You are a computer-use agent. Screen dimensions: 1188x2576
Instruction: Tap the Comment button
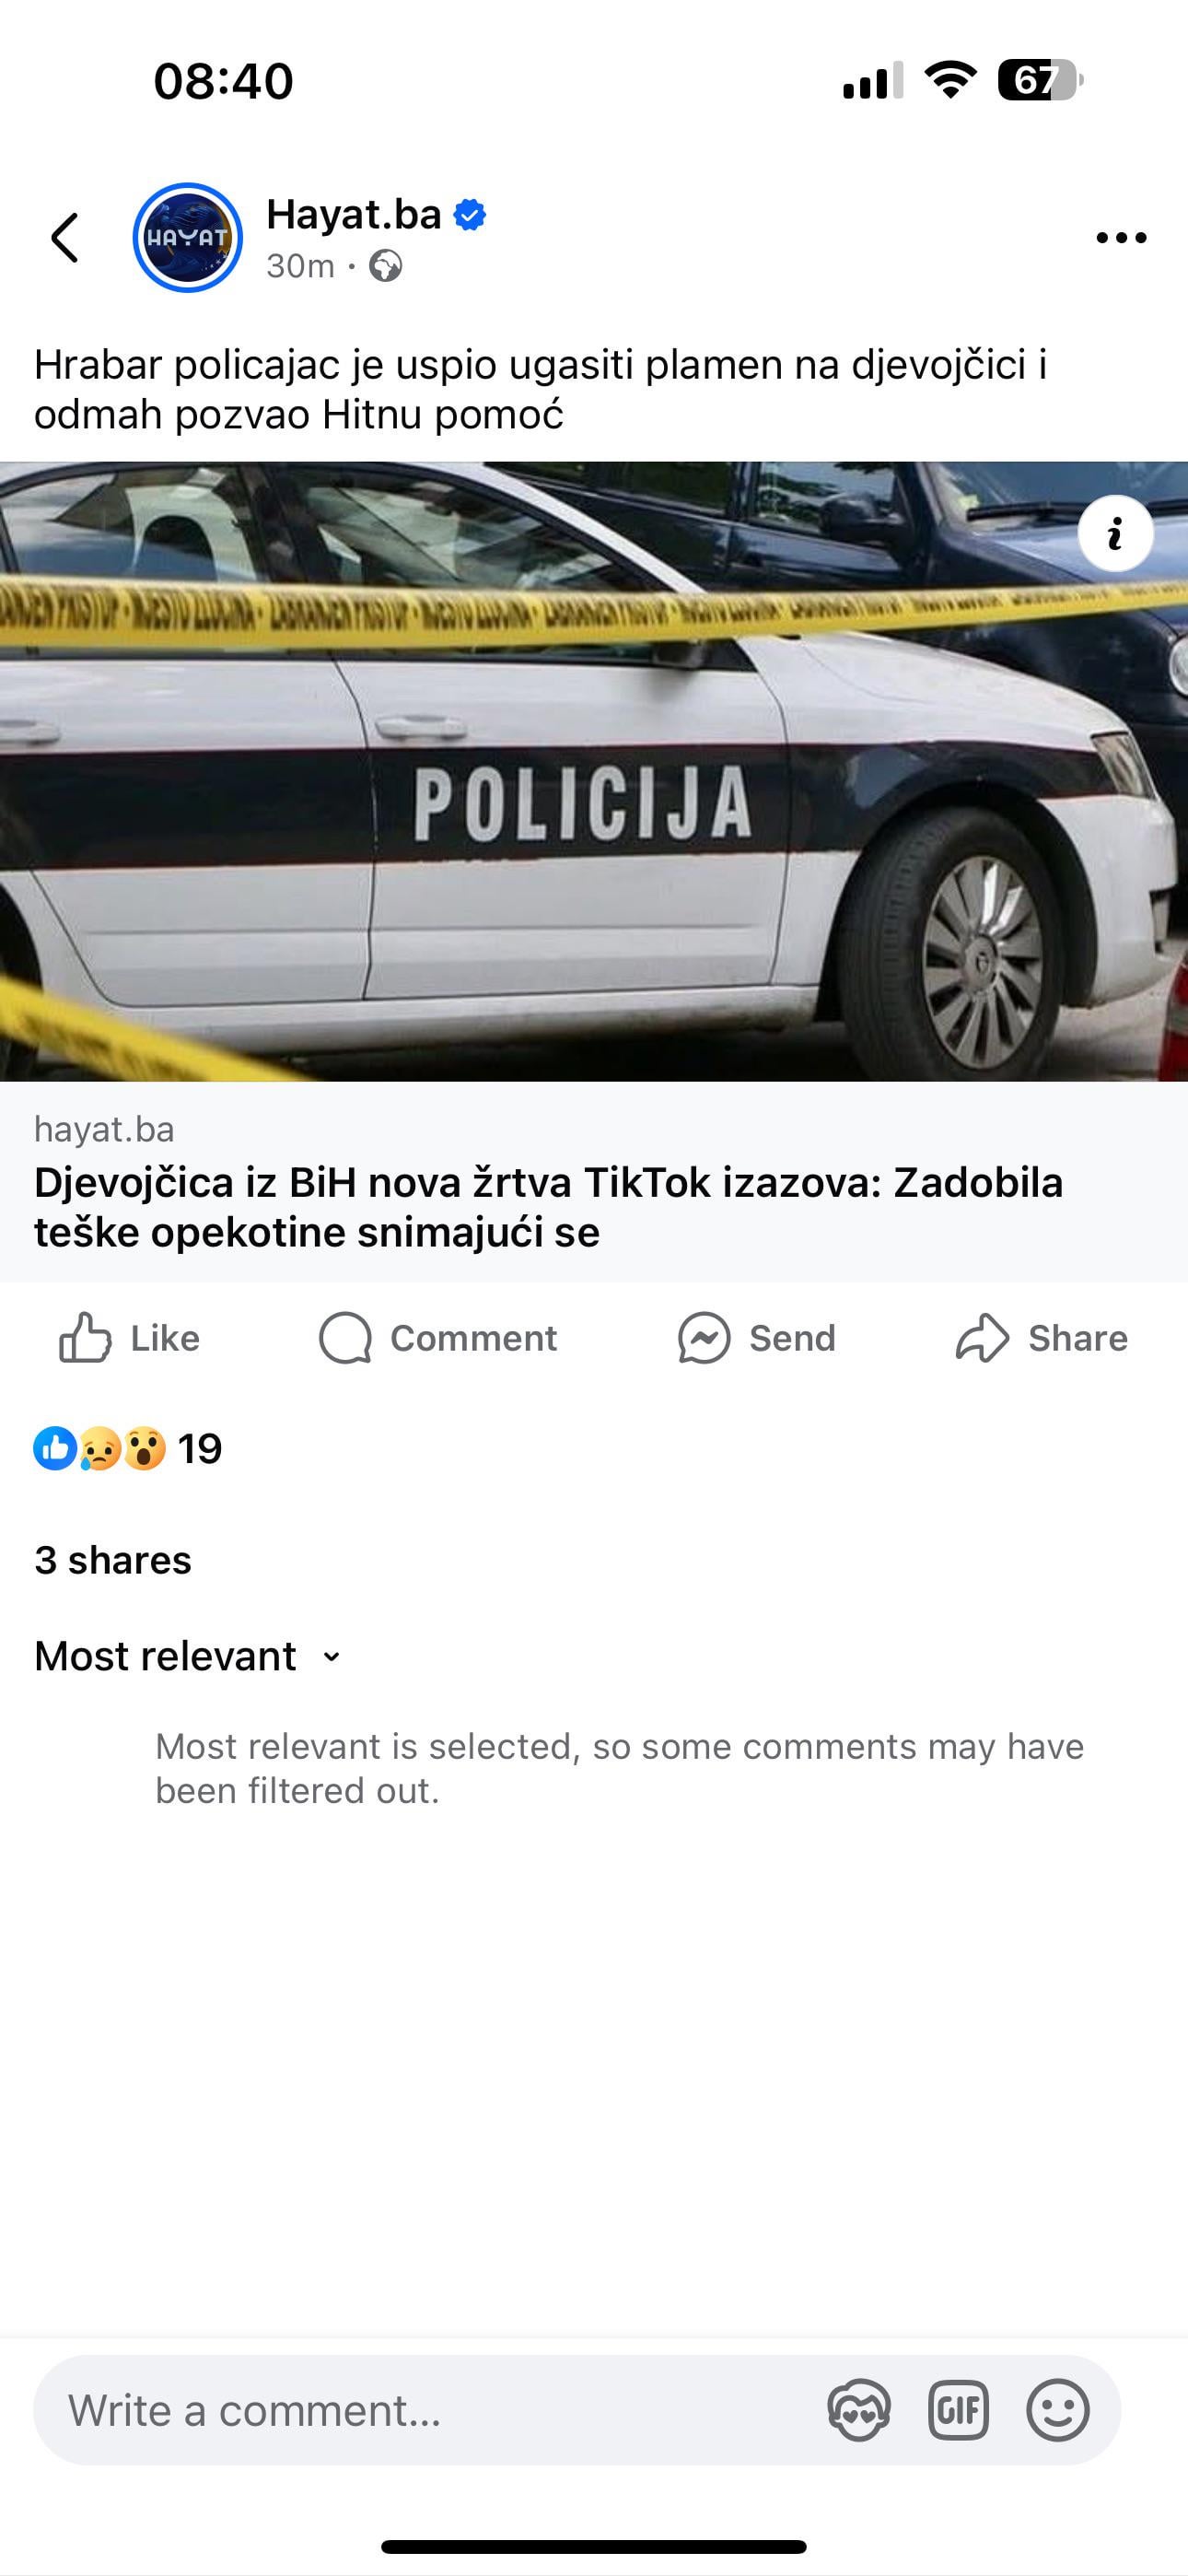[438, 1338]
